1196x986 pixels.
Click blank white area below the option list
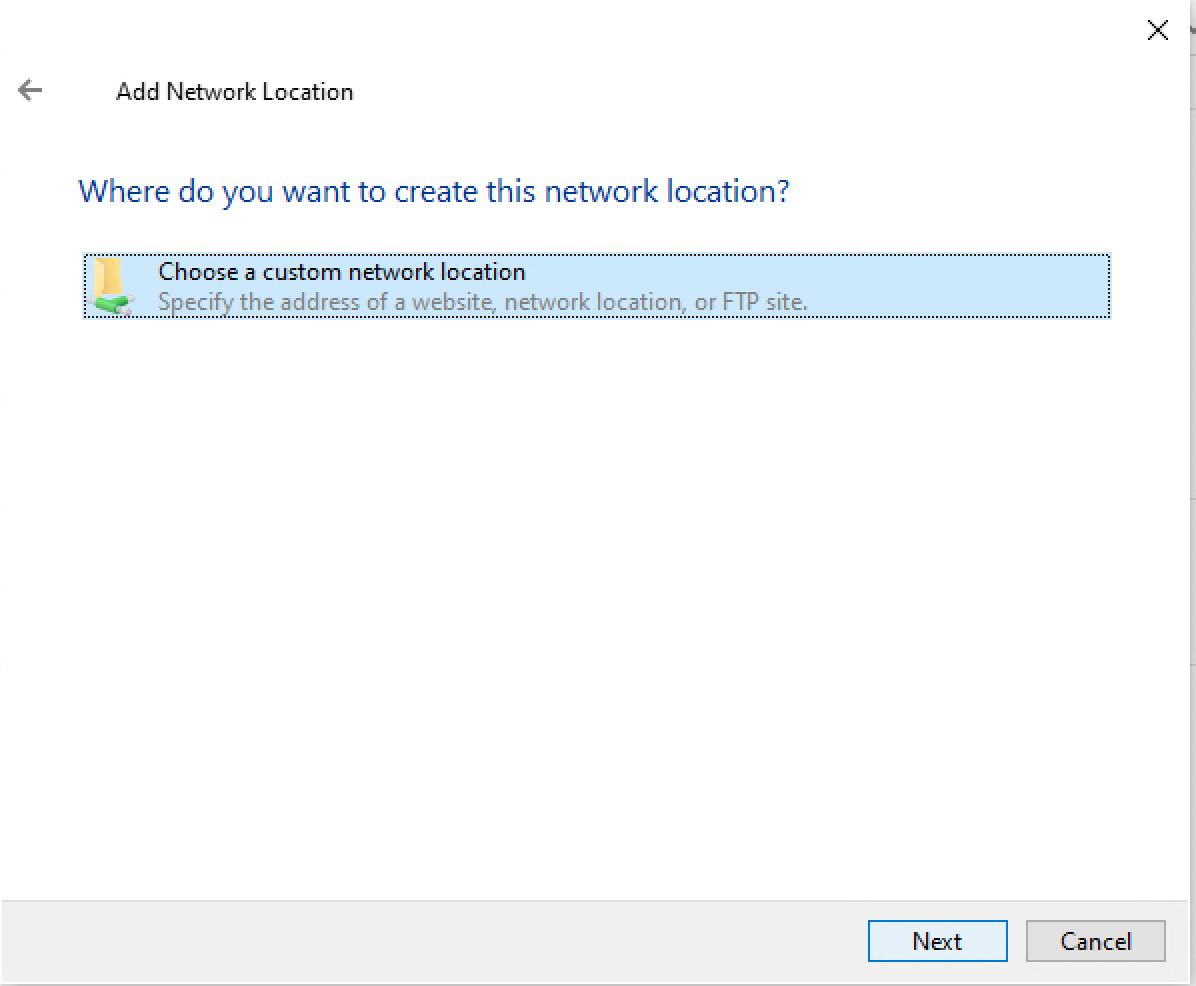[598, 600]
